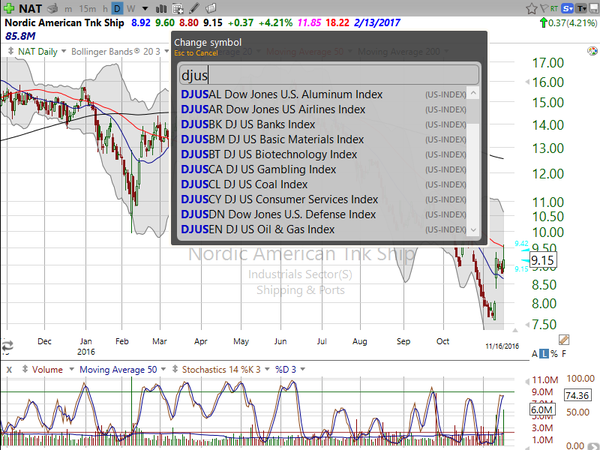Open the chart style bars icon
Viewport: 600px width, 450px height.
161,8
